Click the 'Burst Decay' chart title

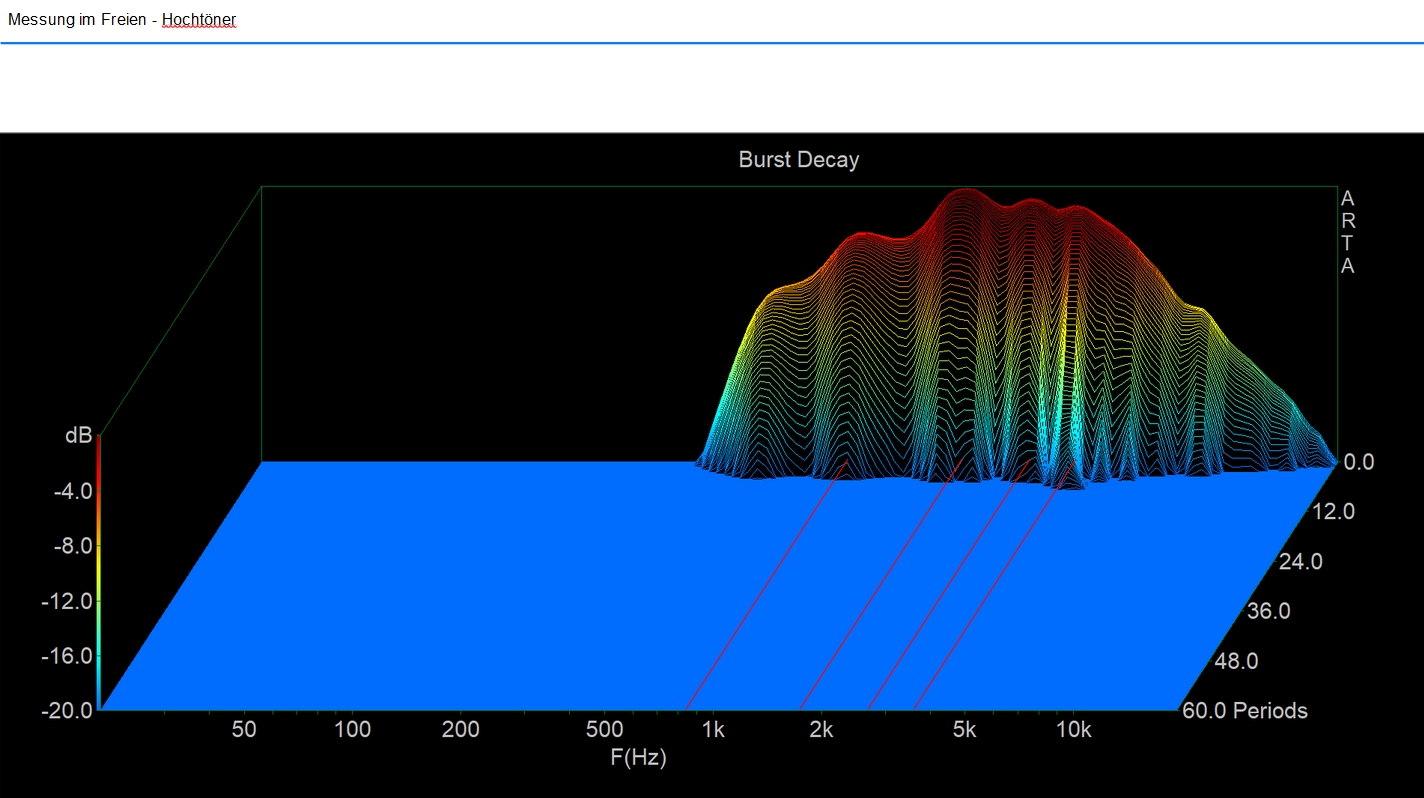(798, 160)
